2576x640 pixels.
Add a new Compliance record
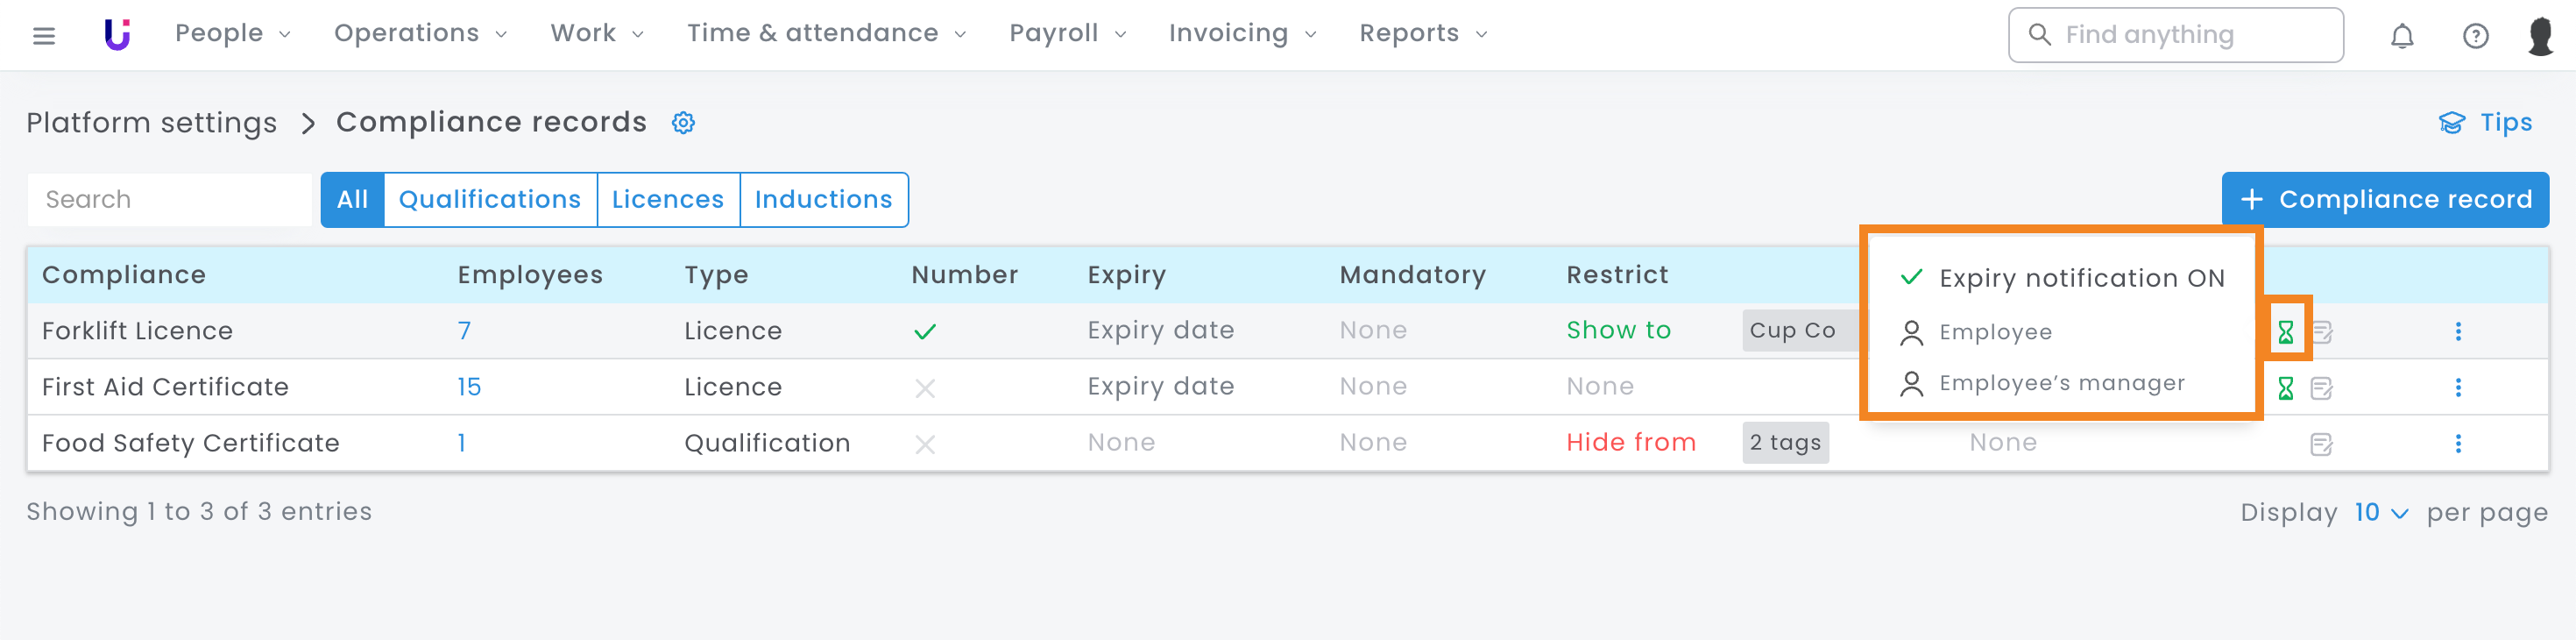2385,200
